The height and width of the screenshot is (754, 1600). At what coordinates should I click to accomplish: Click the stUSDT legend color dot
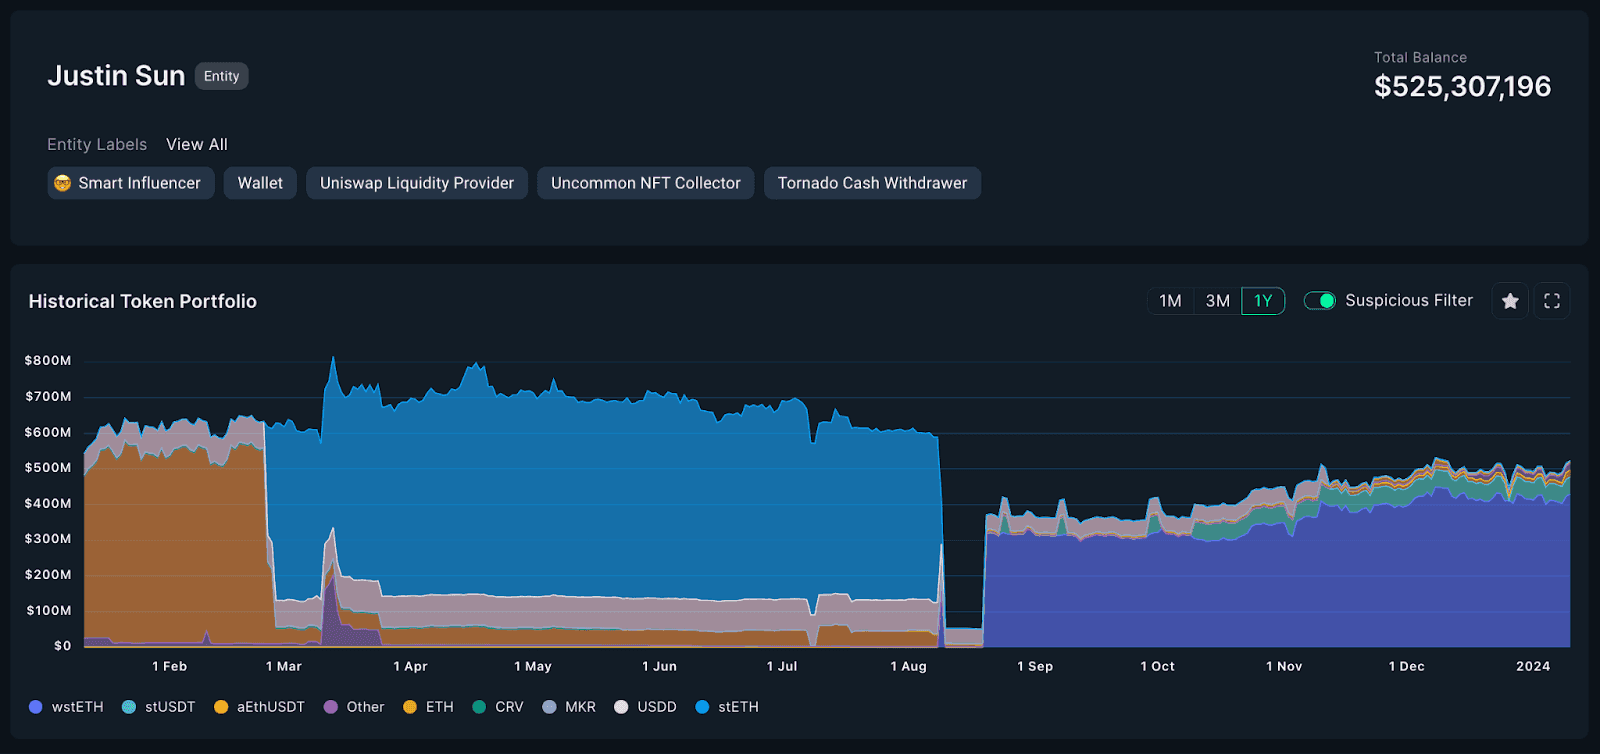coord(129,707)
